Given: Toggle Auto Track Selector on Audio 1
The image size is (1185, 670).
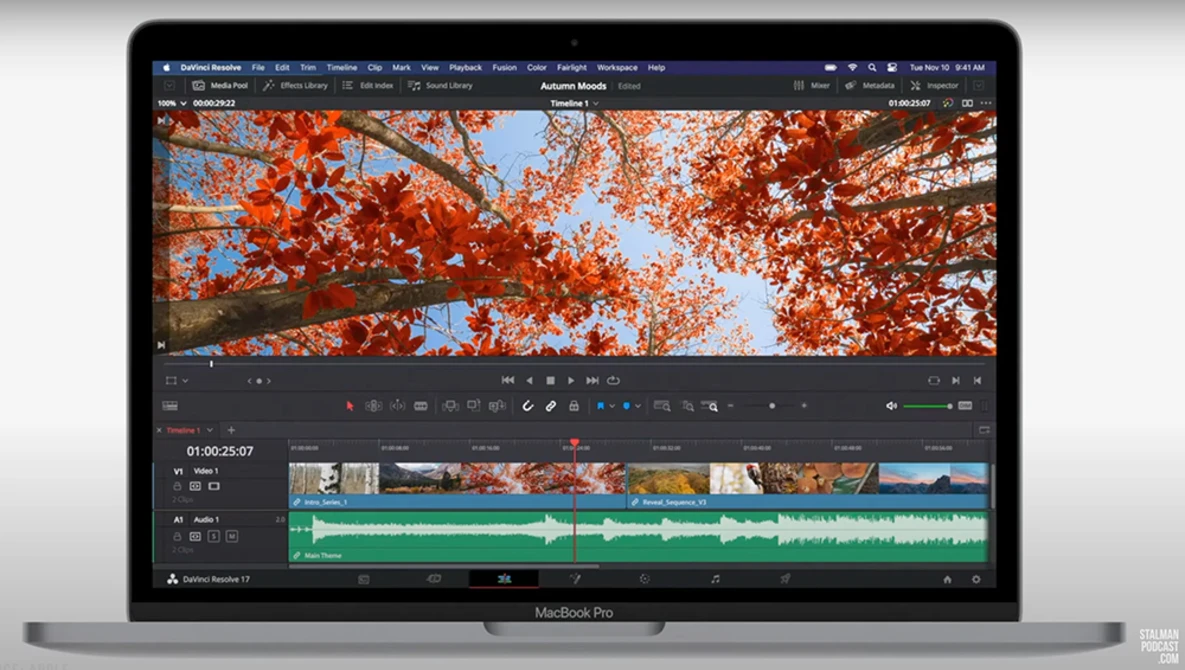Looking at the screenshot, I should coord(195,536).
